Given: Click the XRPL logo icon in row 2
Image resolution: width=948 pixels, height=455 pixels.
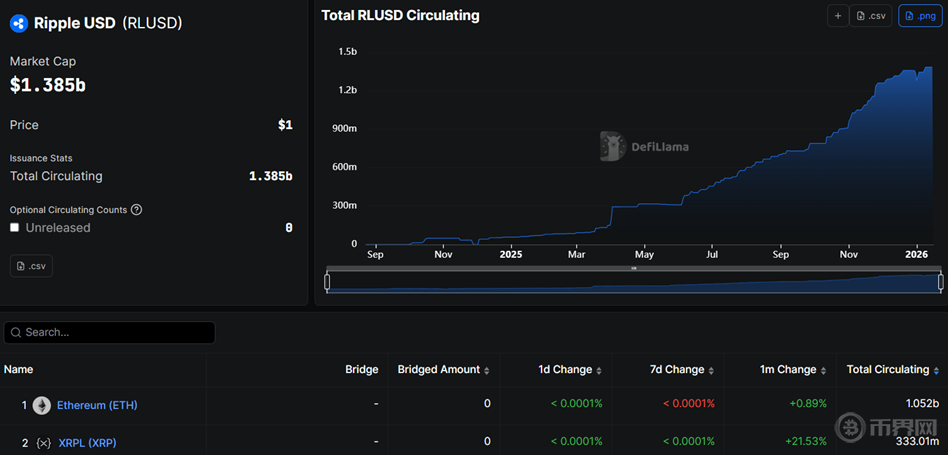Looking at the screenshot, I should point(44,444).
